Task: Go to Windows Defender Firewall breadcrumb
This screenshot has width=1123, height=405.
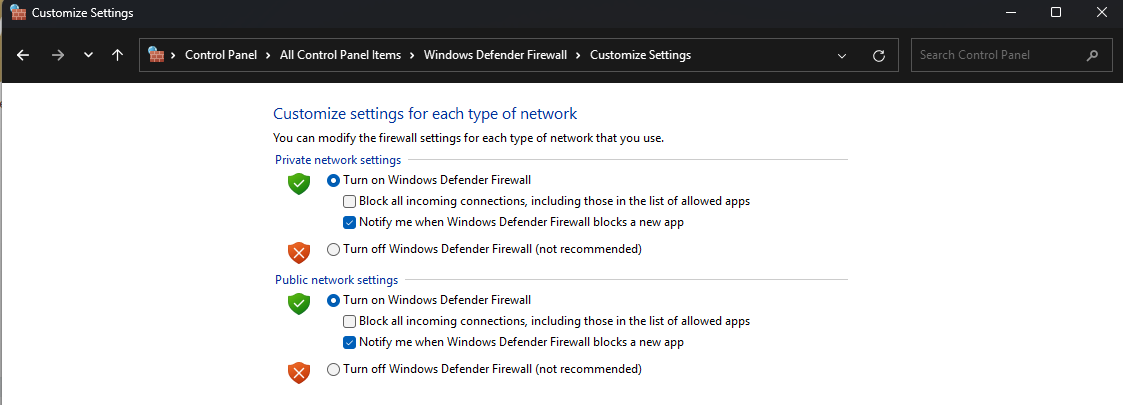Action: (x=496, y=55)
